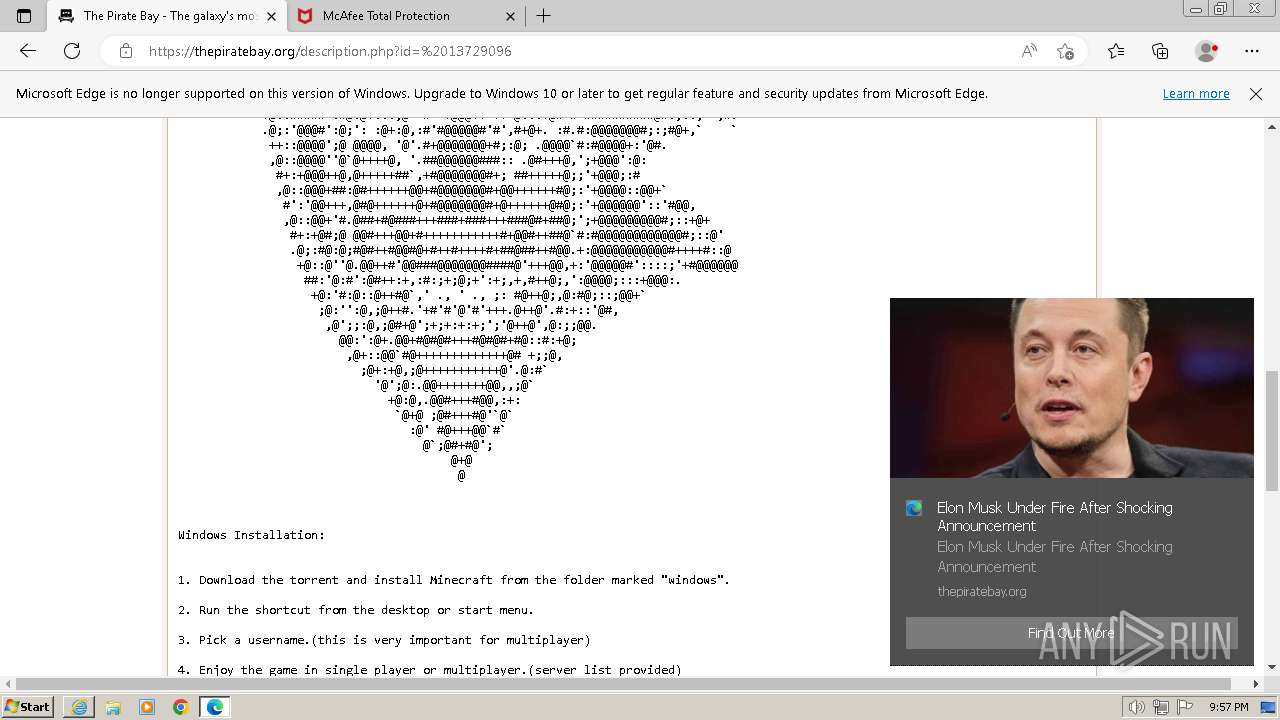Select the 'Windows Installation:' heading text

click(x=251, y=535)
